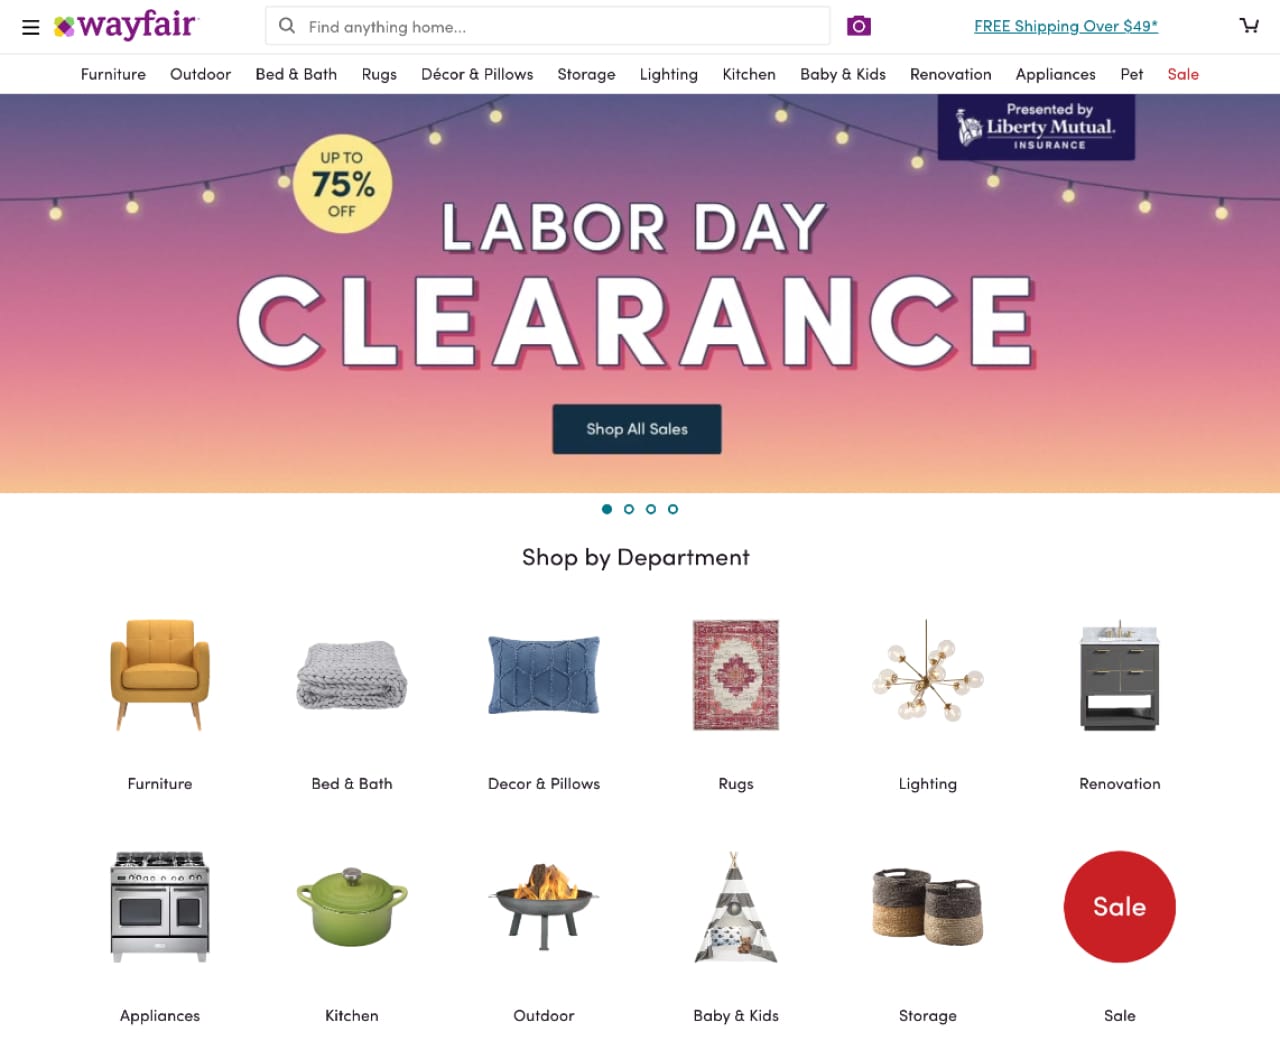Open the shopping cart icon
This screenshot has width=1280, height=1059.
click(1249, 26)
